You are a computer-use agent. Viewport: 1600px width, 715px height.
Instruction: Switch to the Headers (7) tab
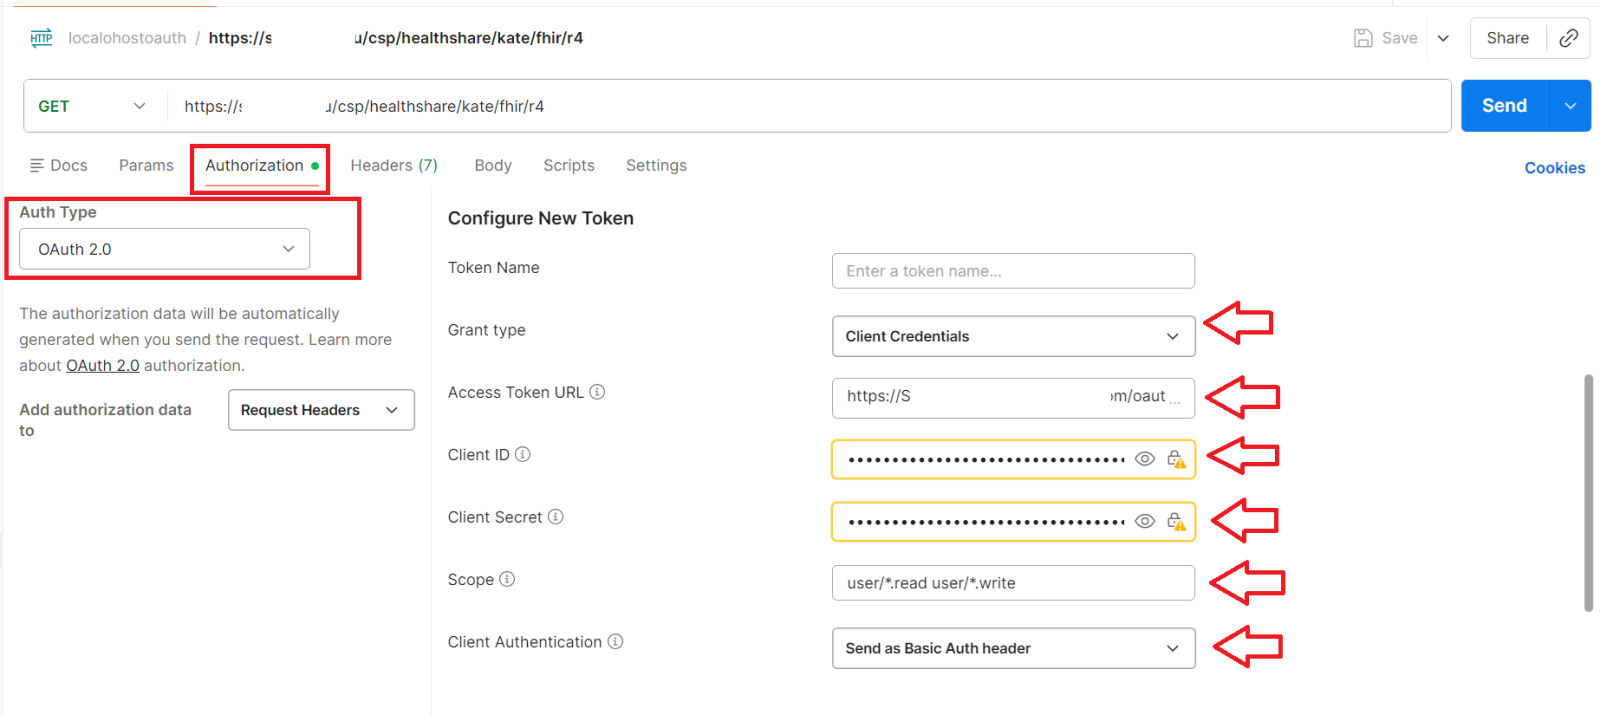click(394, 166)
